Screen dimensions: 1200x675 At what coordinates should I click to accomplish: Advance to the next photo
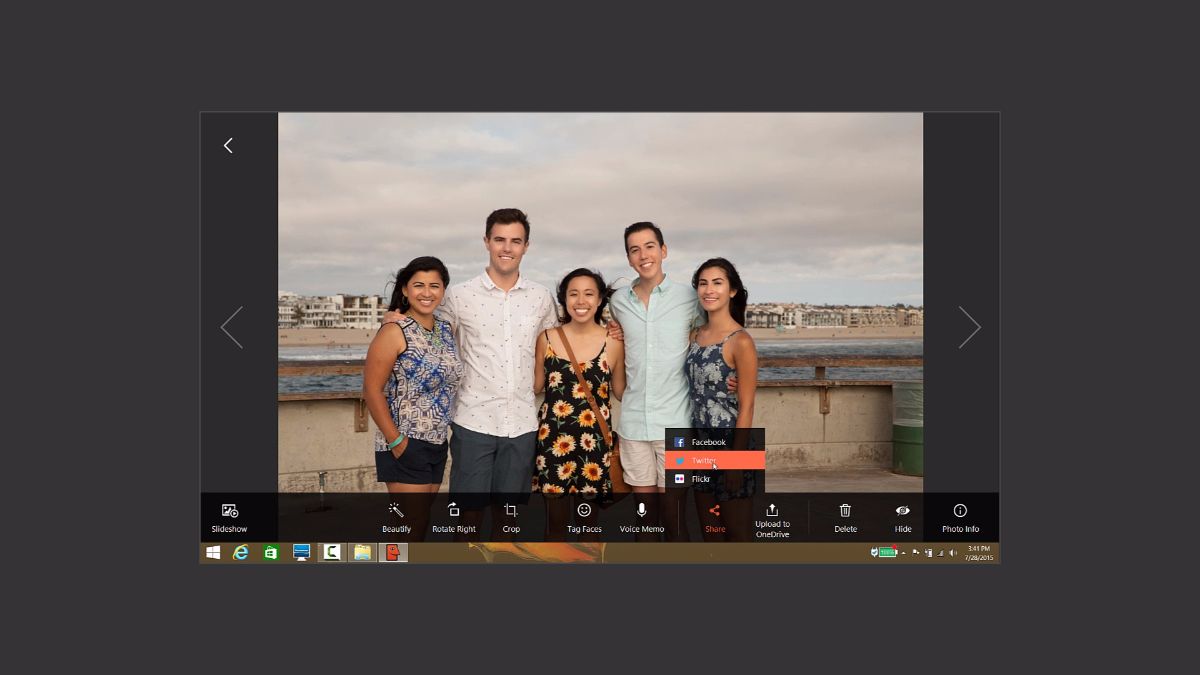[x=969, y=327]
